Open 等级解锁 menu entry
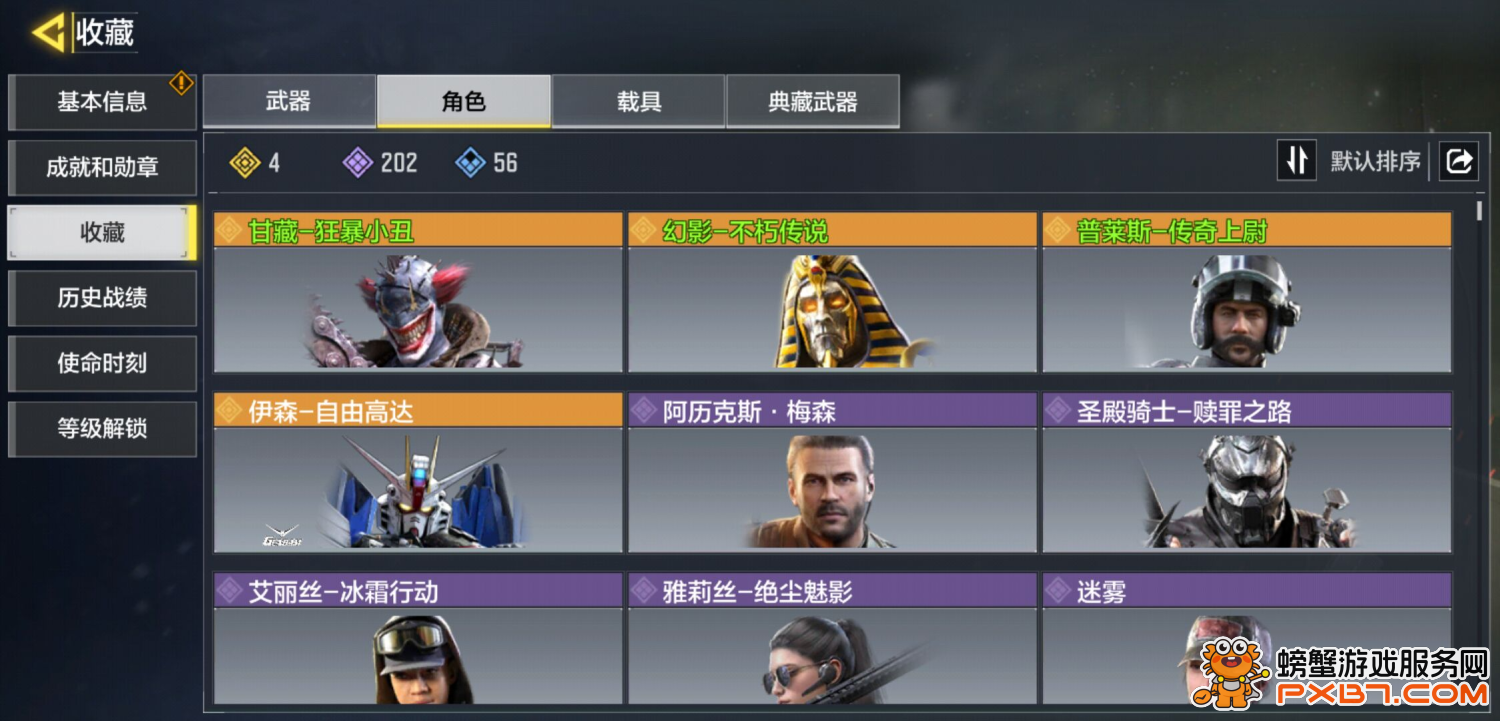 [102, 430]
